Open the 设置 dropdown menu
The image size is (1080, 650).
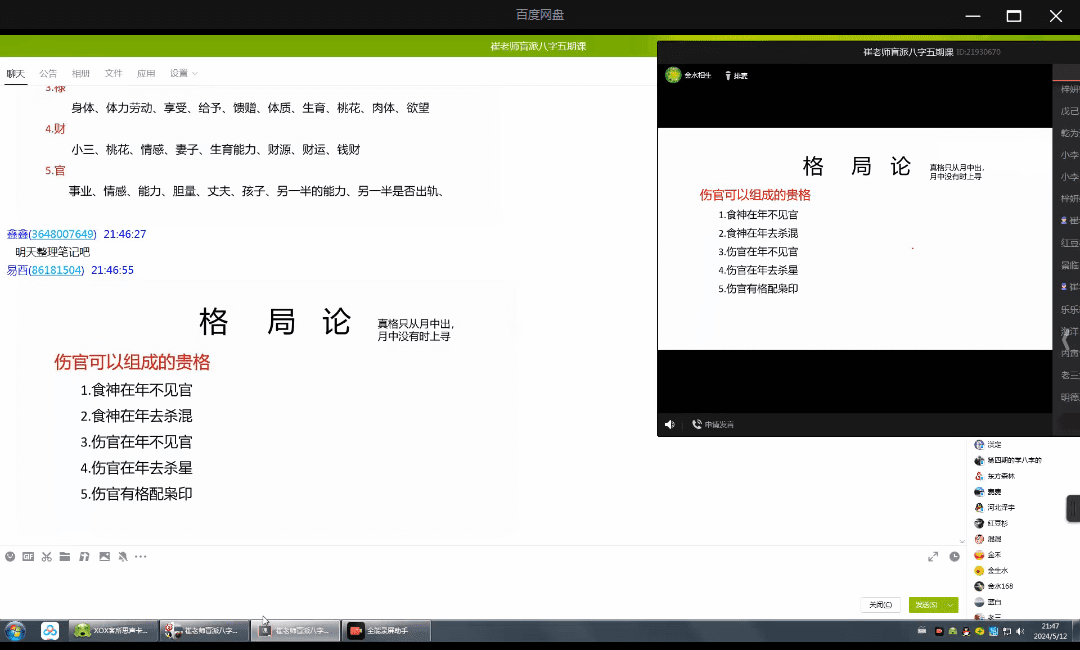point(183,73)
